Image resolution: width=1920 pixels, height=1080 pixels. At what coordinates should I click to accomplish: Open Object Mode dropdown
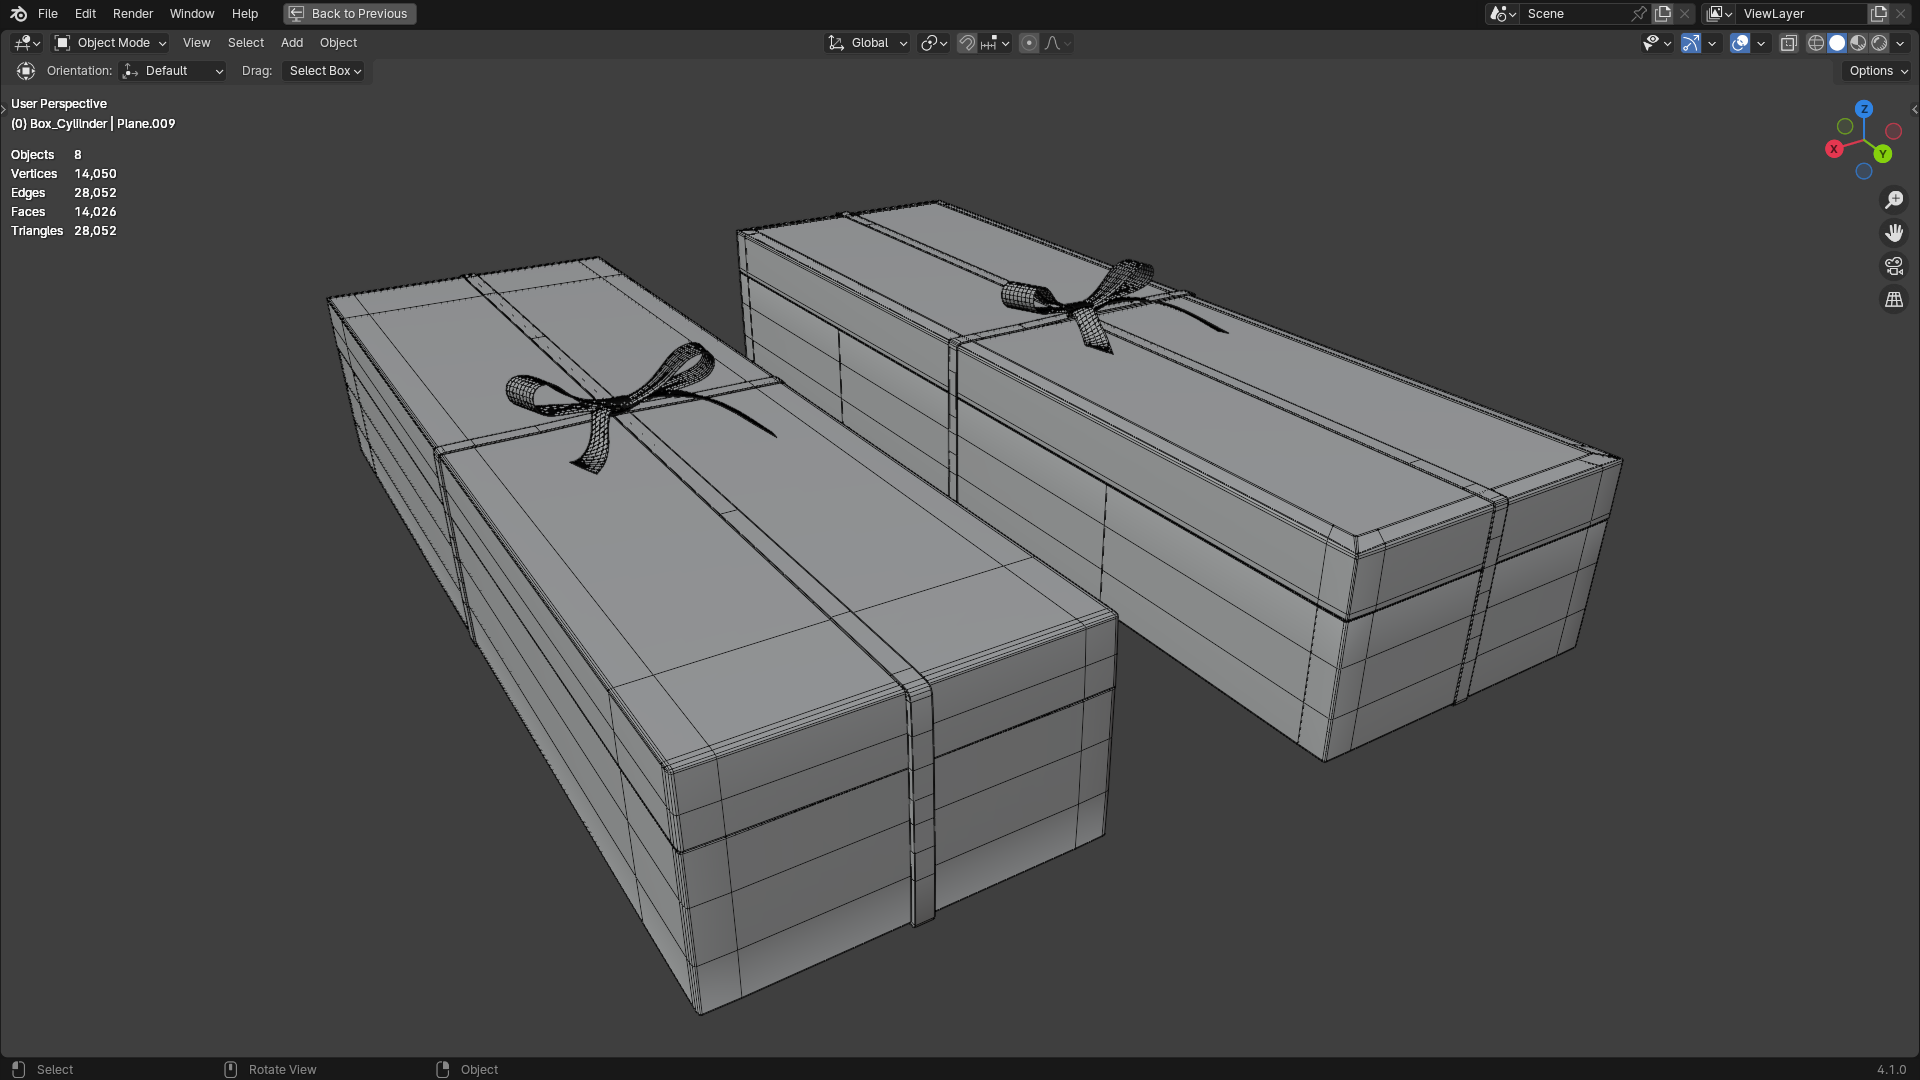point(110,43)
